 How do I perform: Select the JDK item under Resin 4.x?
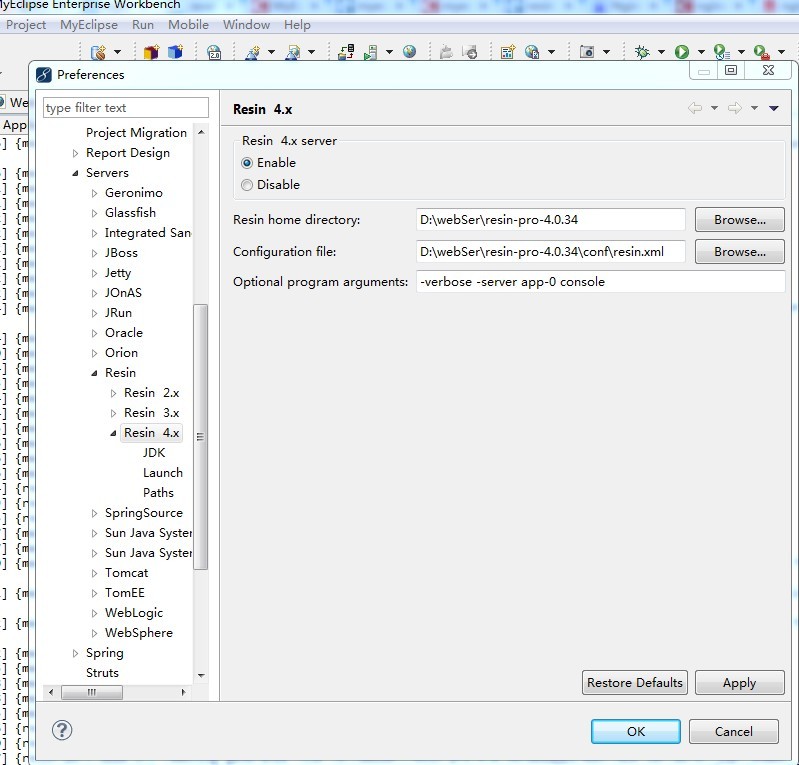click(x=154, y=453)
